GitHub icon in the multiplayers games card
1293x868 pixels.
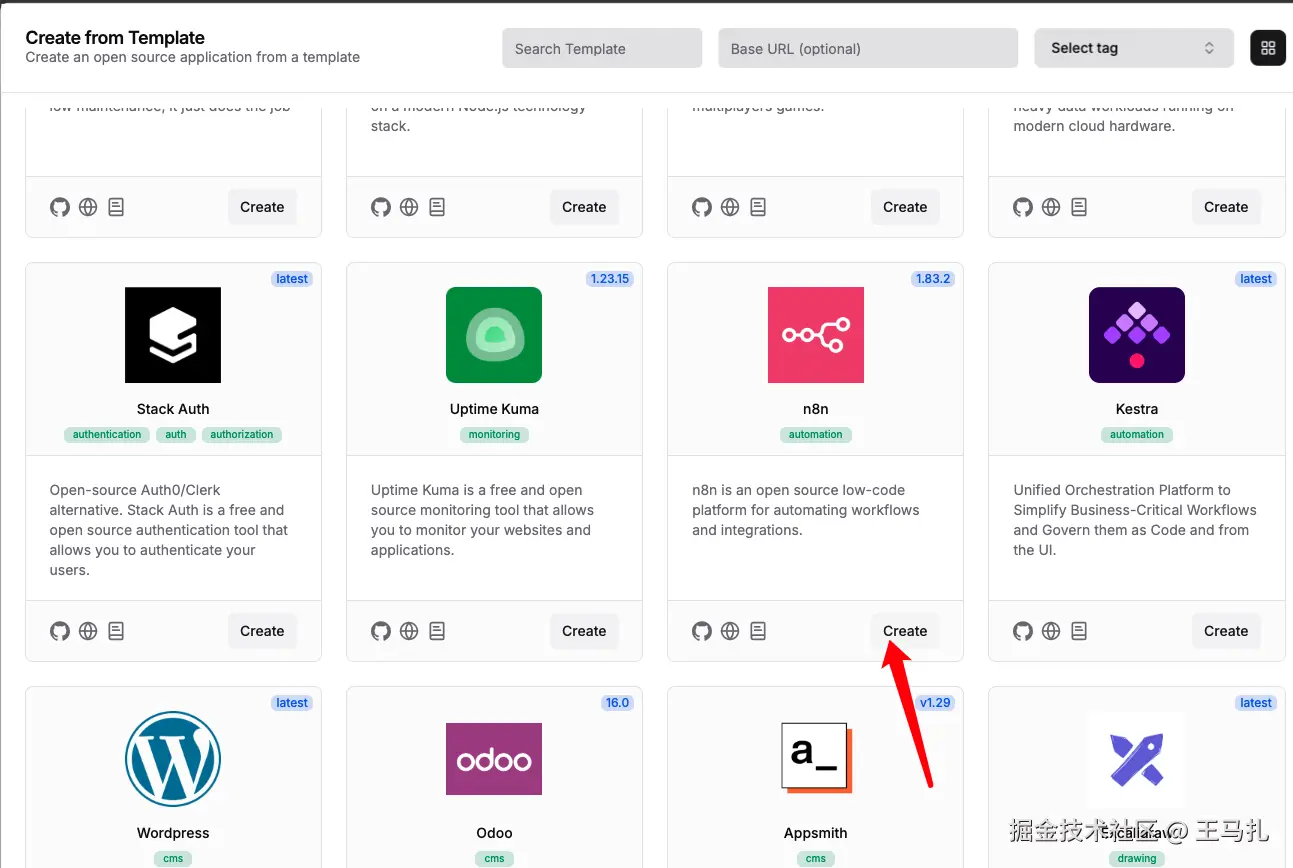(702, 207)
